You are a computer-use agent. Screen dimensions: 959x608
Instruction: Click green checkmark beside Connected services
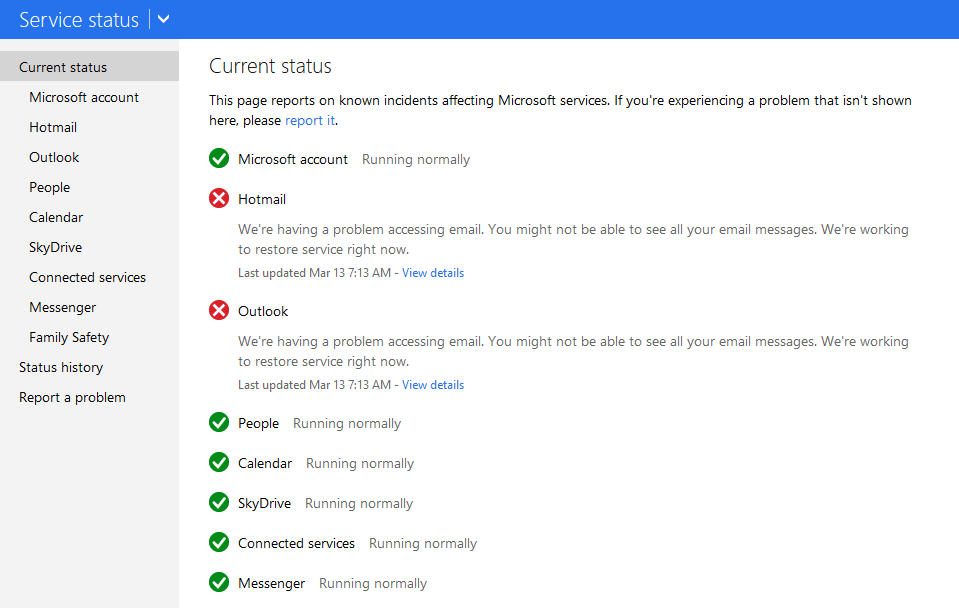click(x=219, y=542)
